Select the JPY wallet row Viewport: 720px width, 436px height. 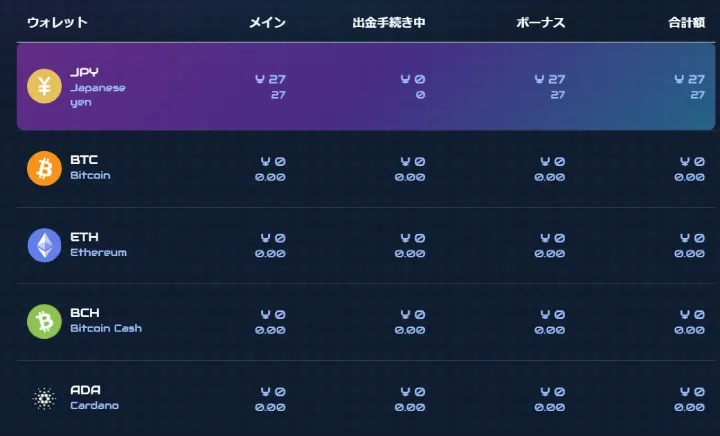pyautogui.click(x=366, y=86)
